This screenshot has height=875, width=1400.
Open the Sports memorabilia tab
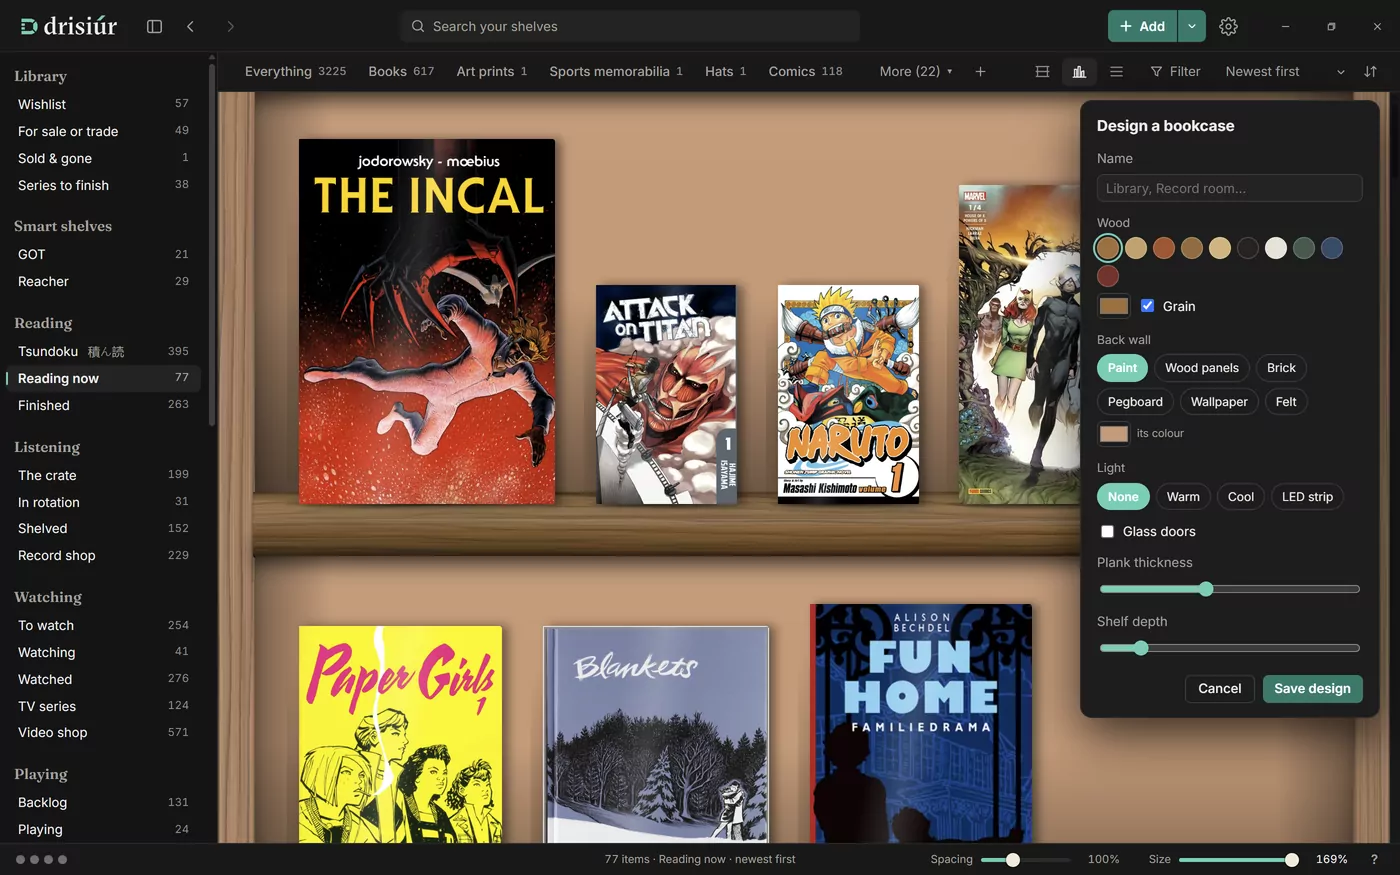(x=616, y=72)
